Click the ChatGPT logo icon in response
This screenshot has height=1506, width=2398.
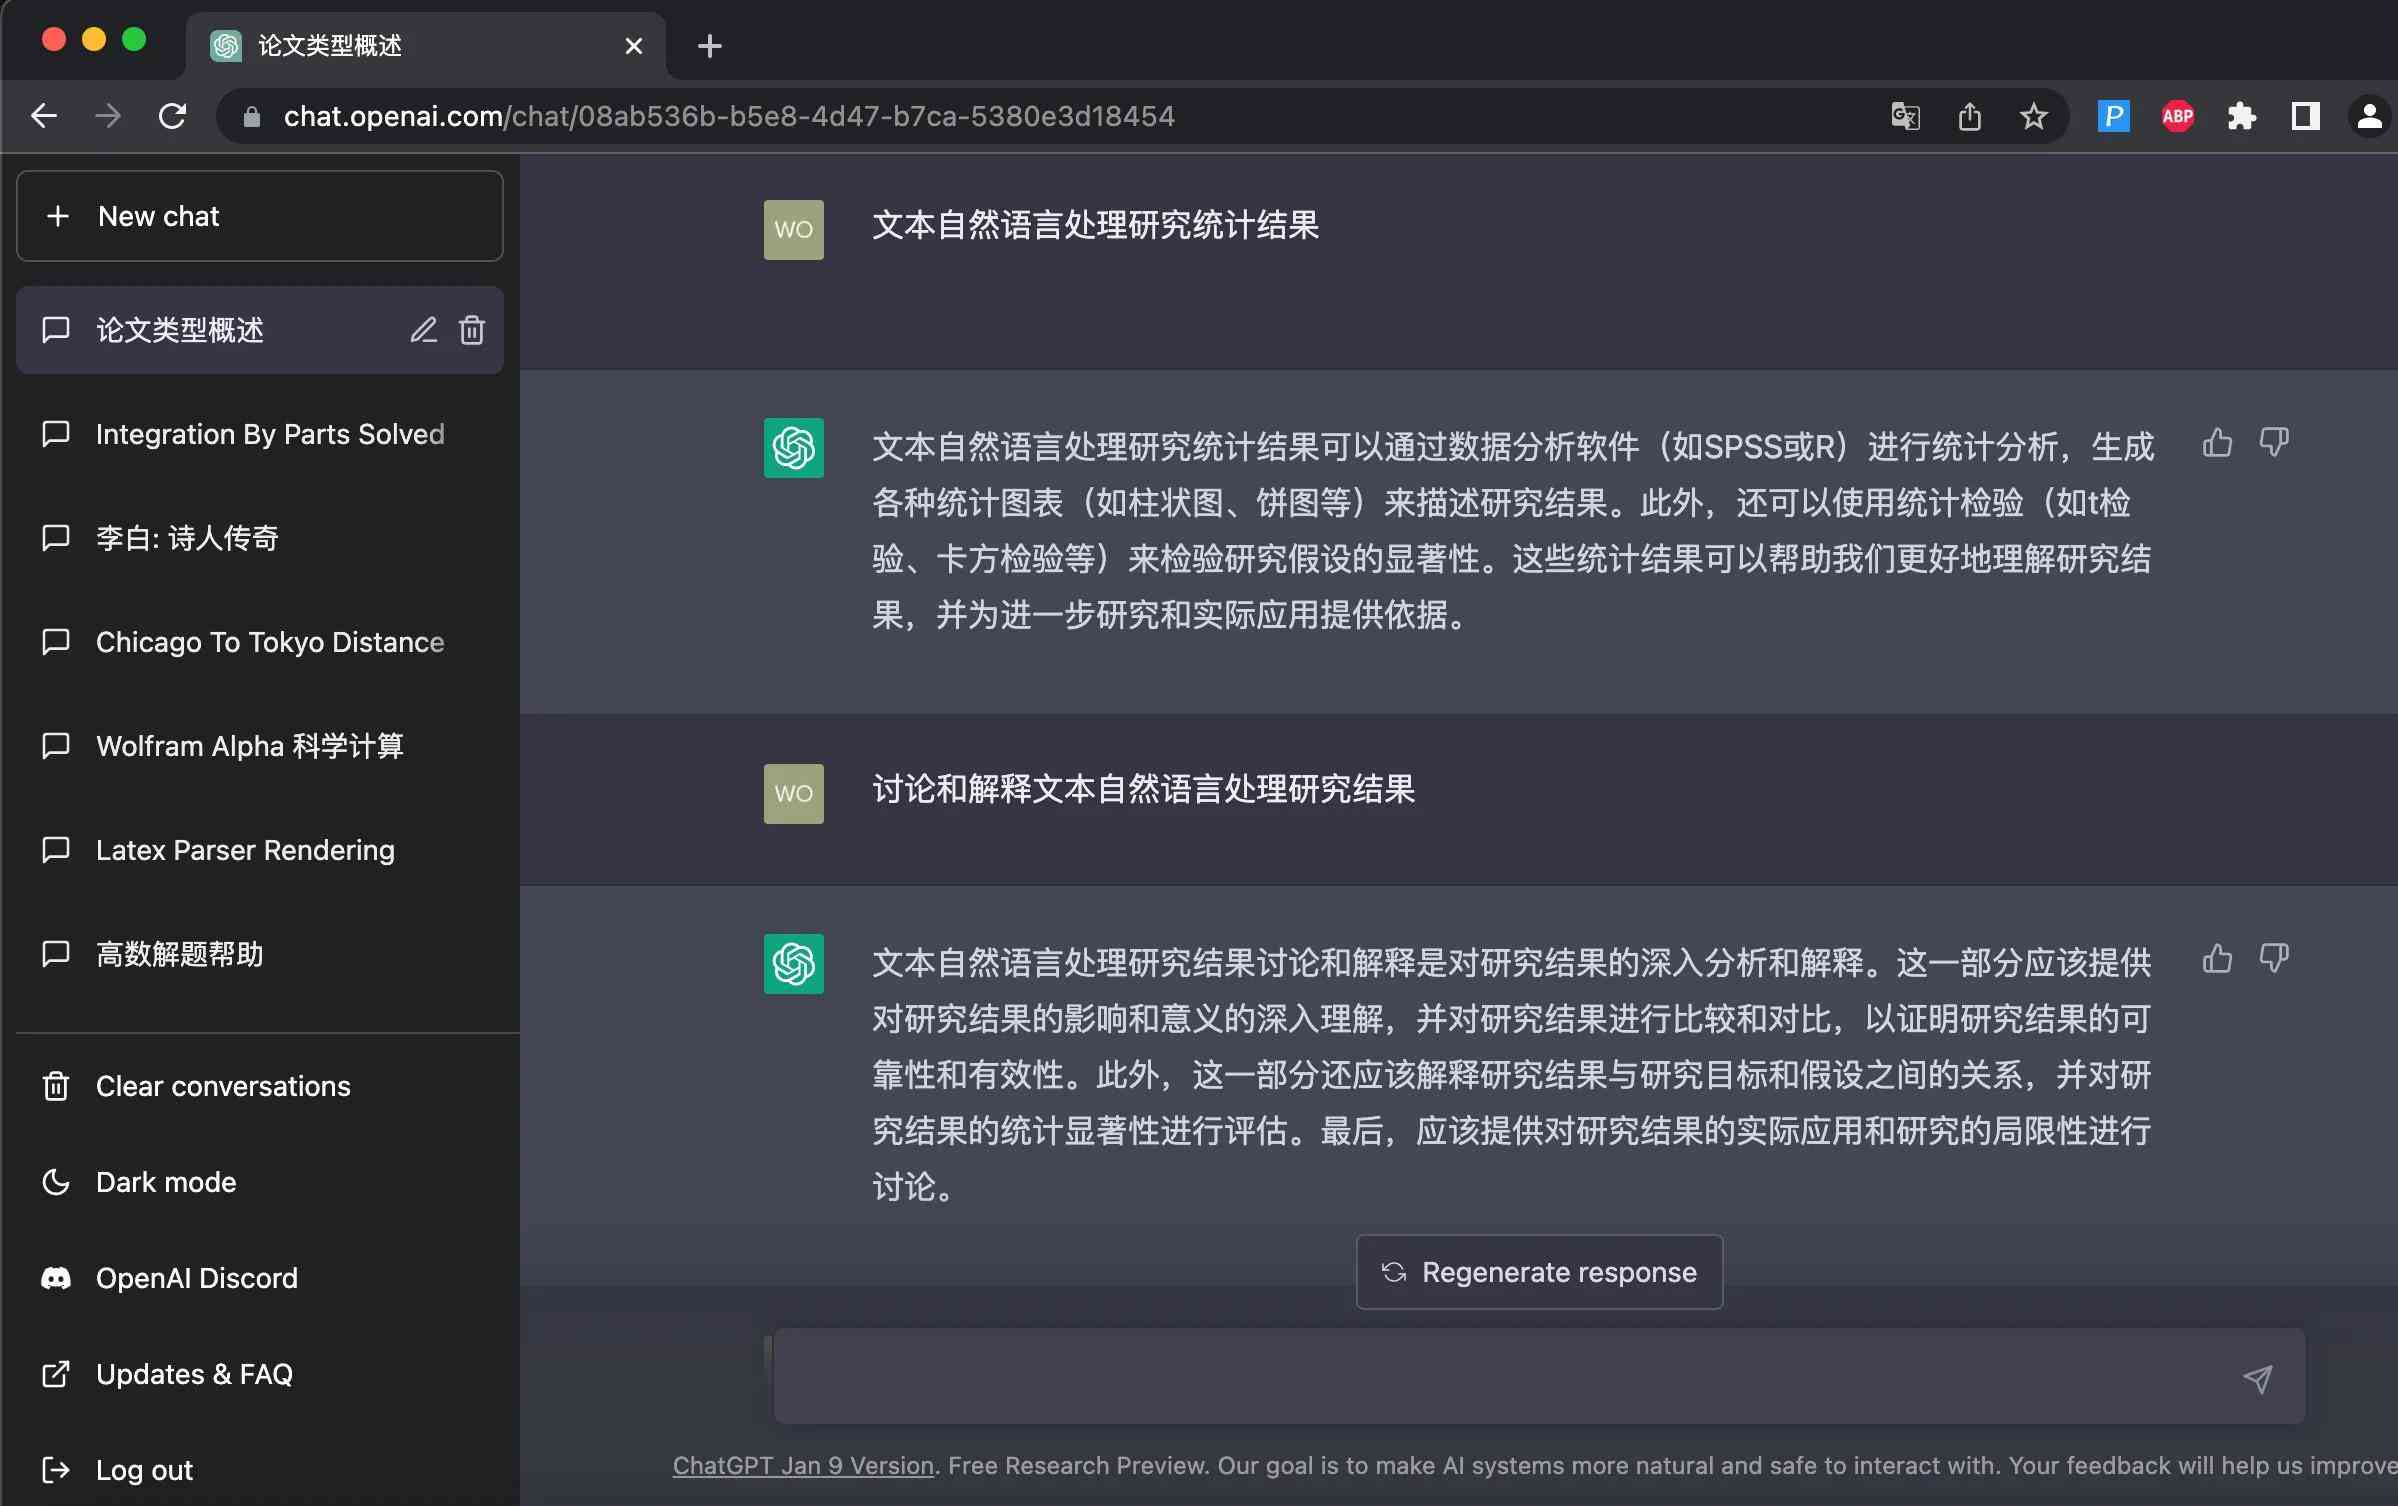tap(793, 444)
